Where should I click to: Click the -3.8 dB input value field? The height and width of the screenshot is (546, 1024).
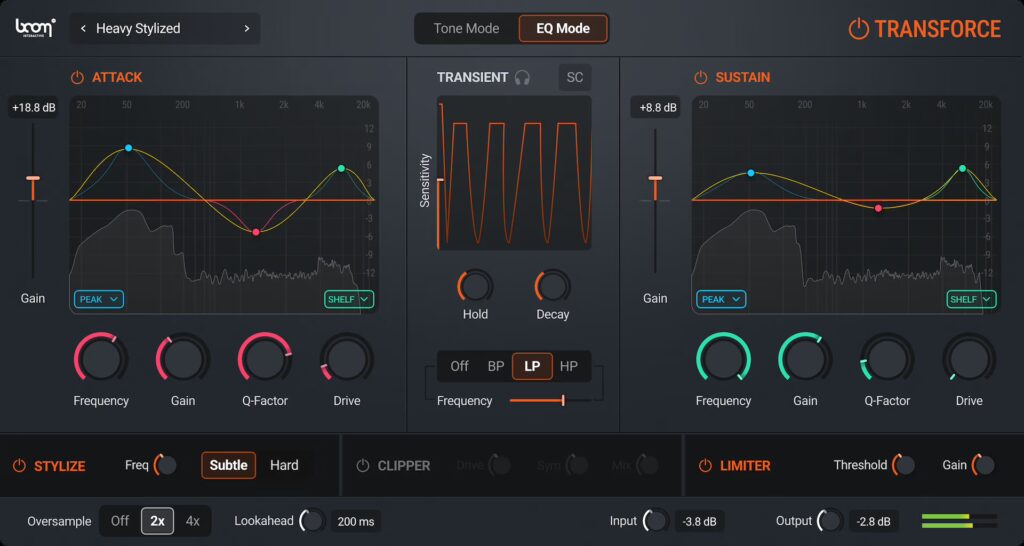point(699,521)
